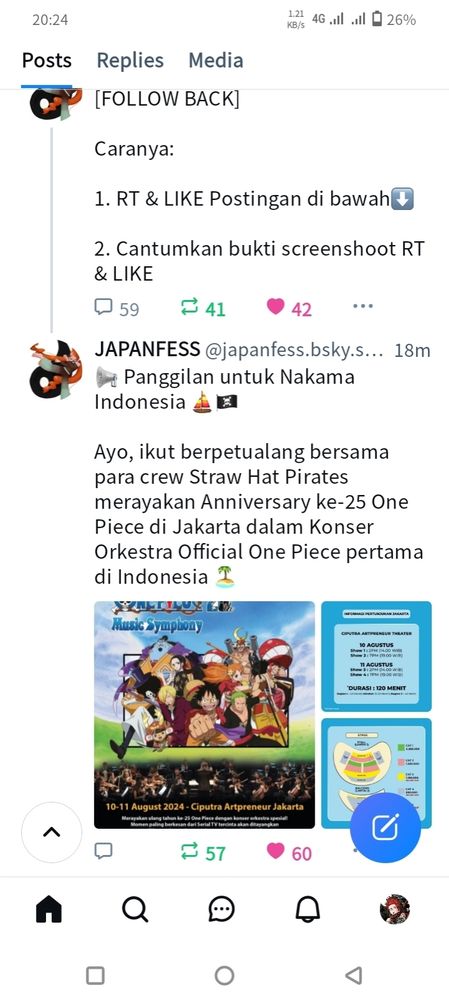Open more options menu on FOLLOW BACK post
This screenshot has height=1000, width=449.
(363, 307)
